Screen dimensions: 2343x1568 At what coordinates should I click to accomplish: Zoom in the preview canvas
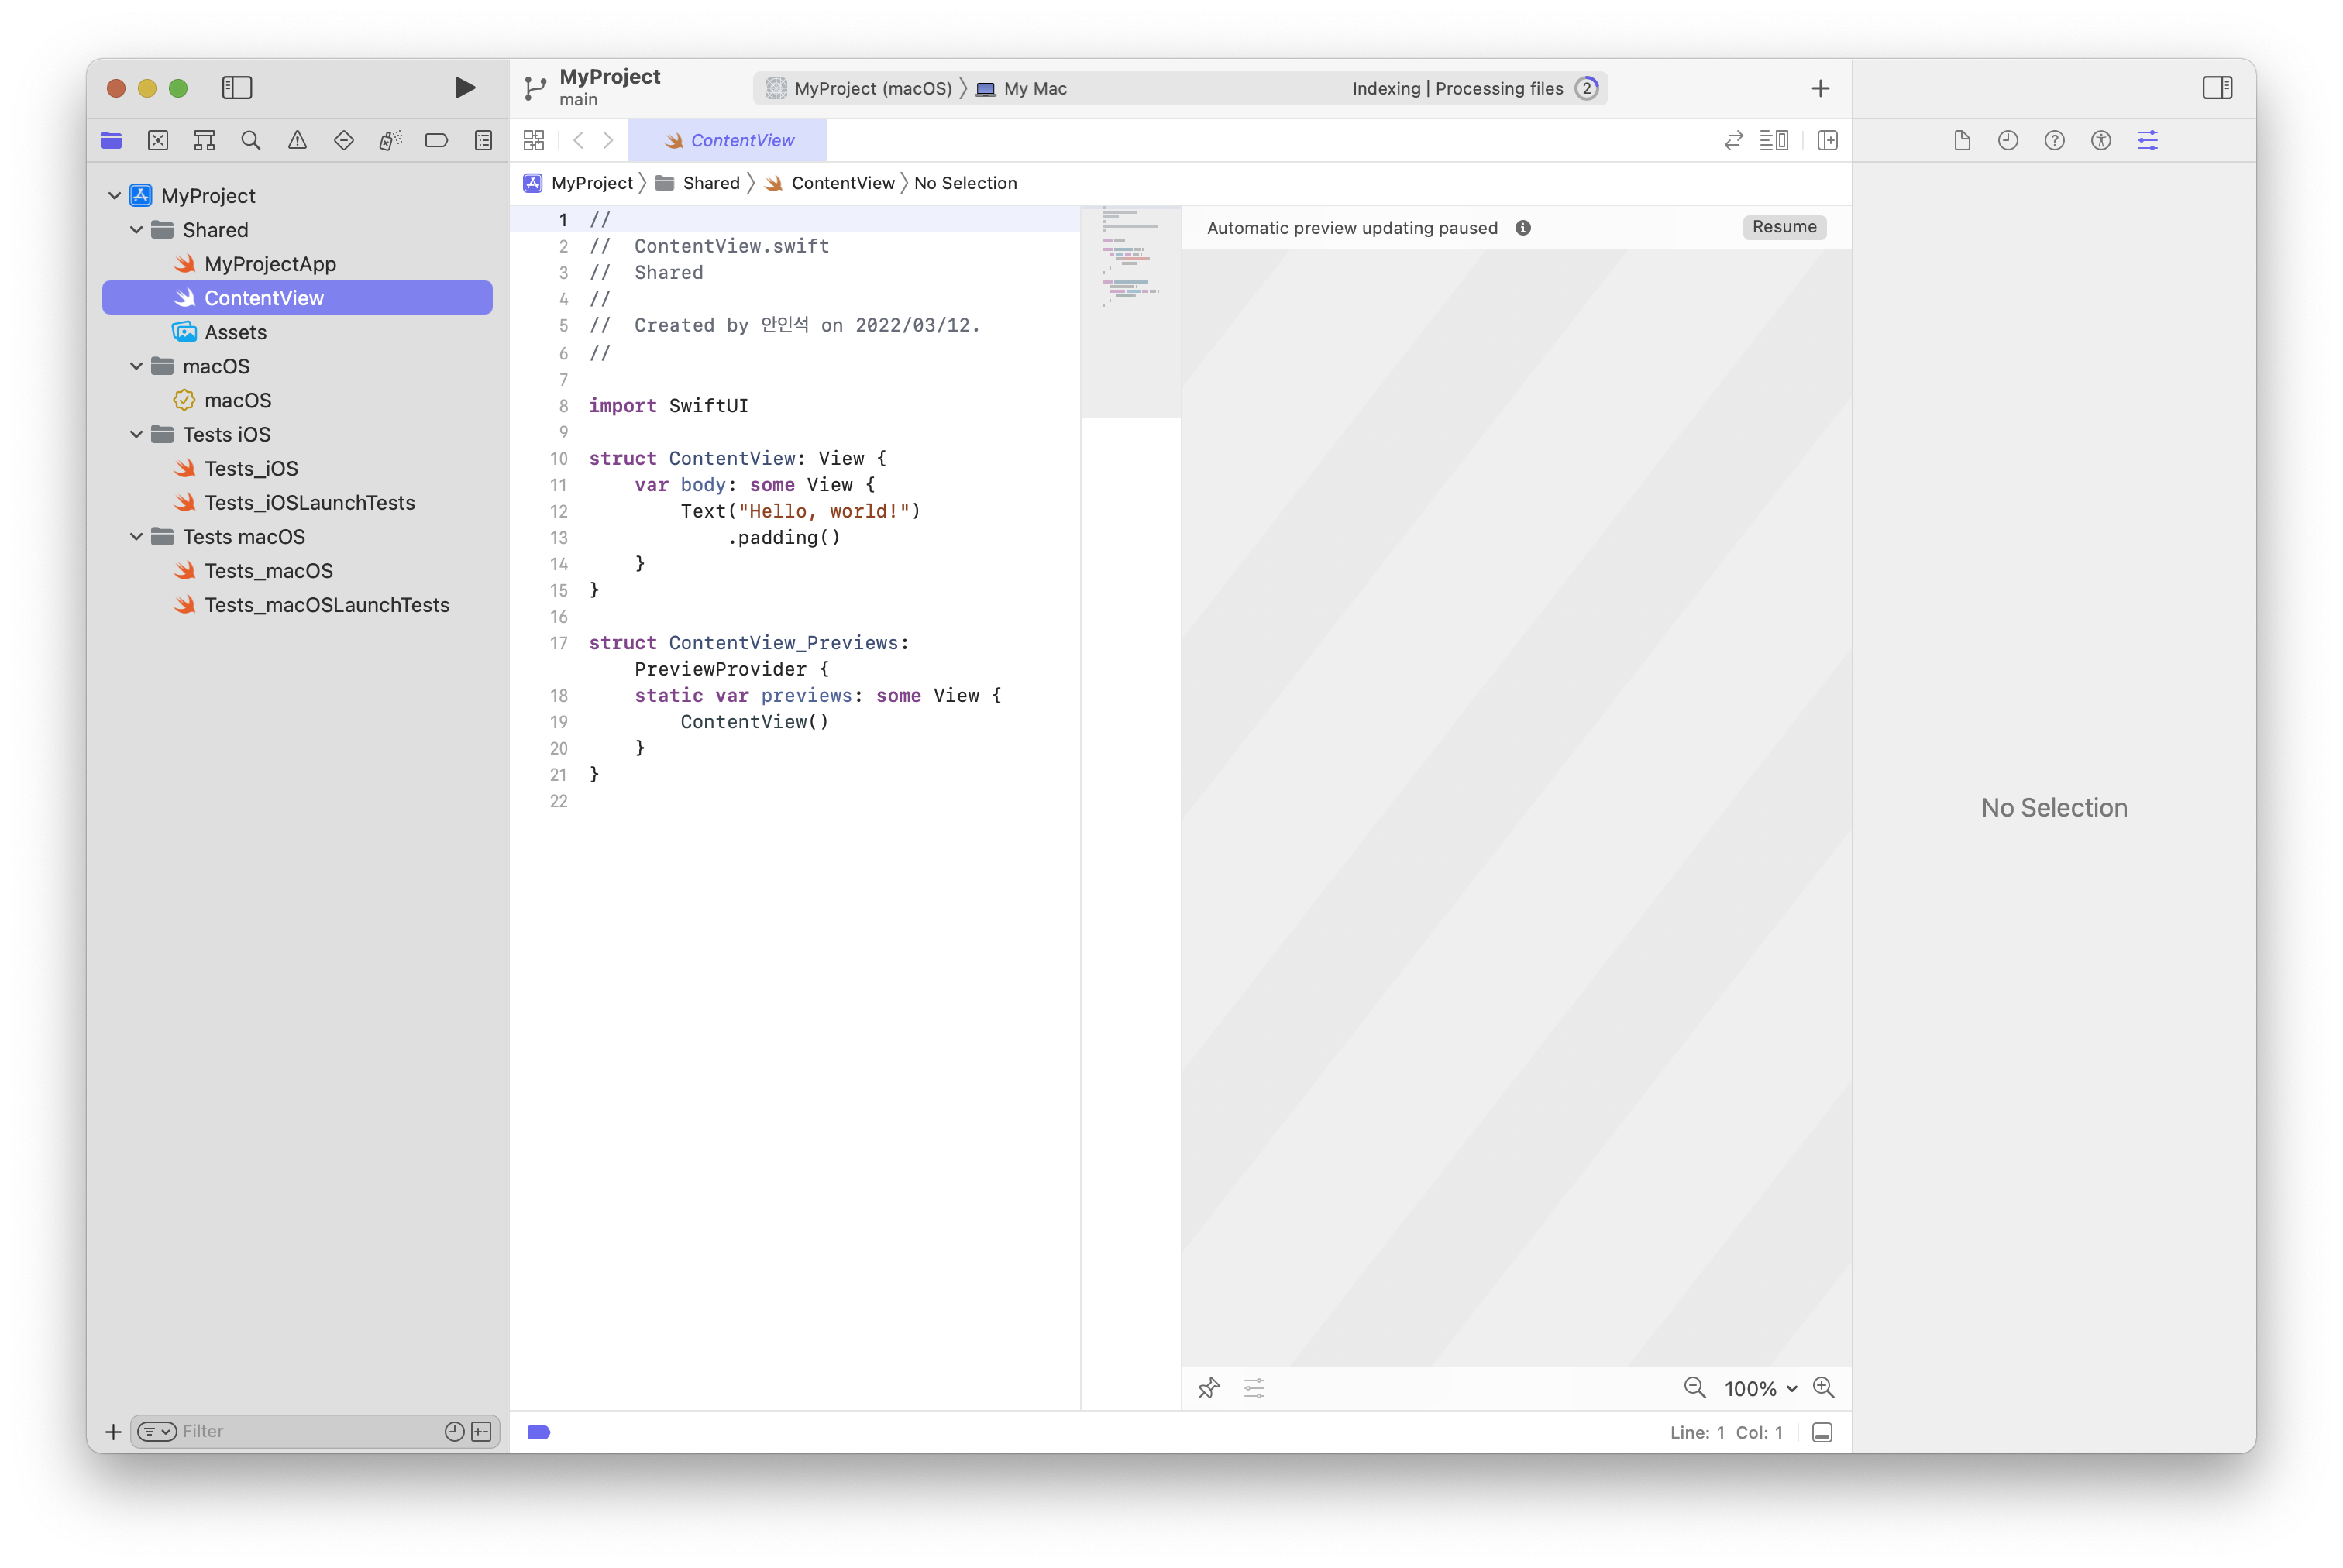(1823, 1388)
